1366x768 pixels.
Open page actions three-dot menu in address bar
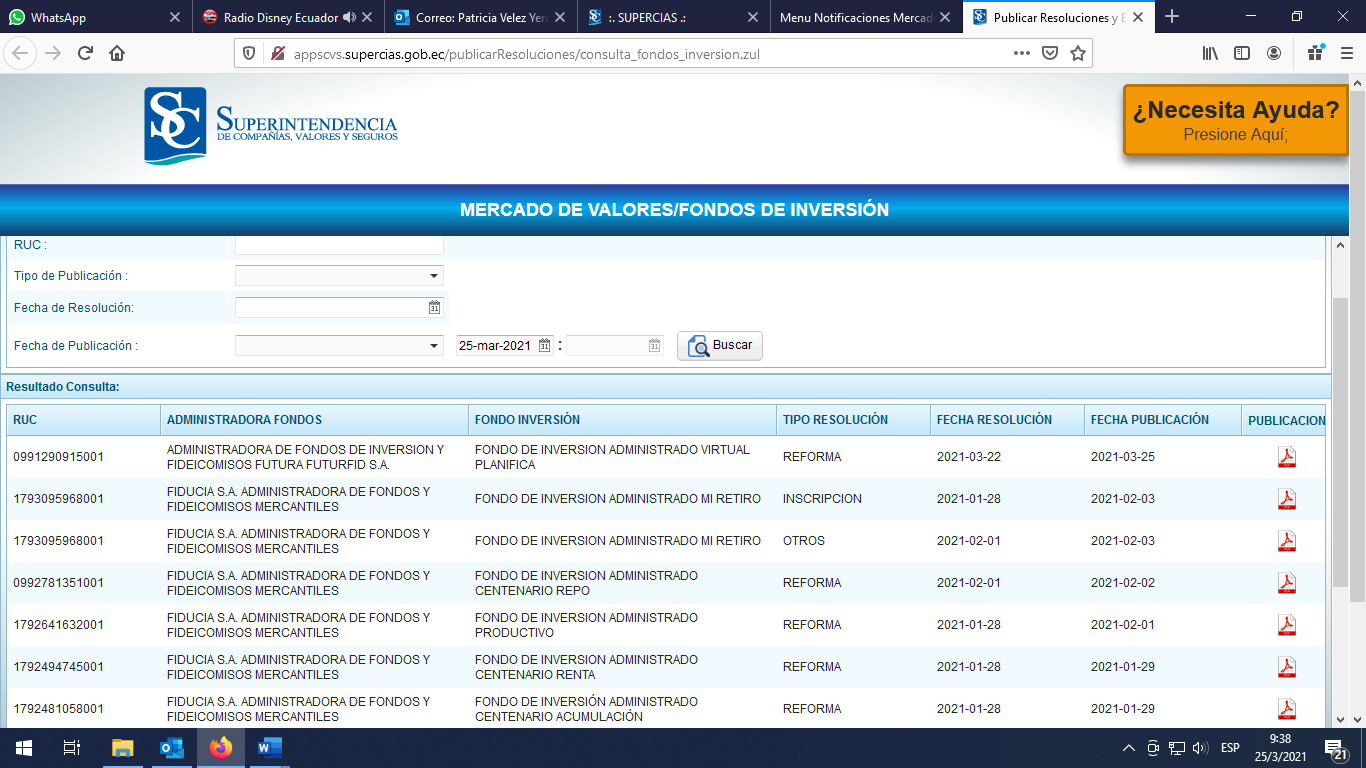pyautogui.click(x=1021, y=54)
